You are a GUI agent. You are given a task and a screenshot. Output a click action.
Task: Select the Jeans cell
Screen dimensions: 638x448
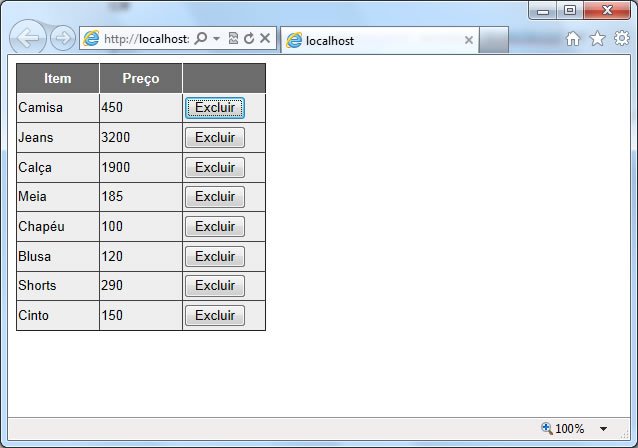coord(58,138)
